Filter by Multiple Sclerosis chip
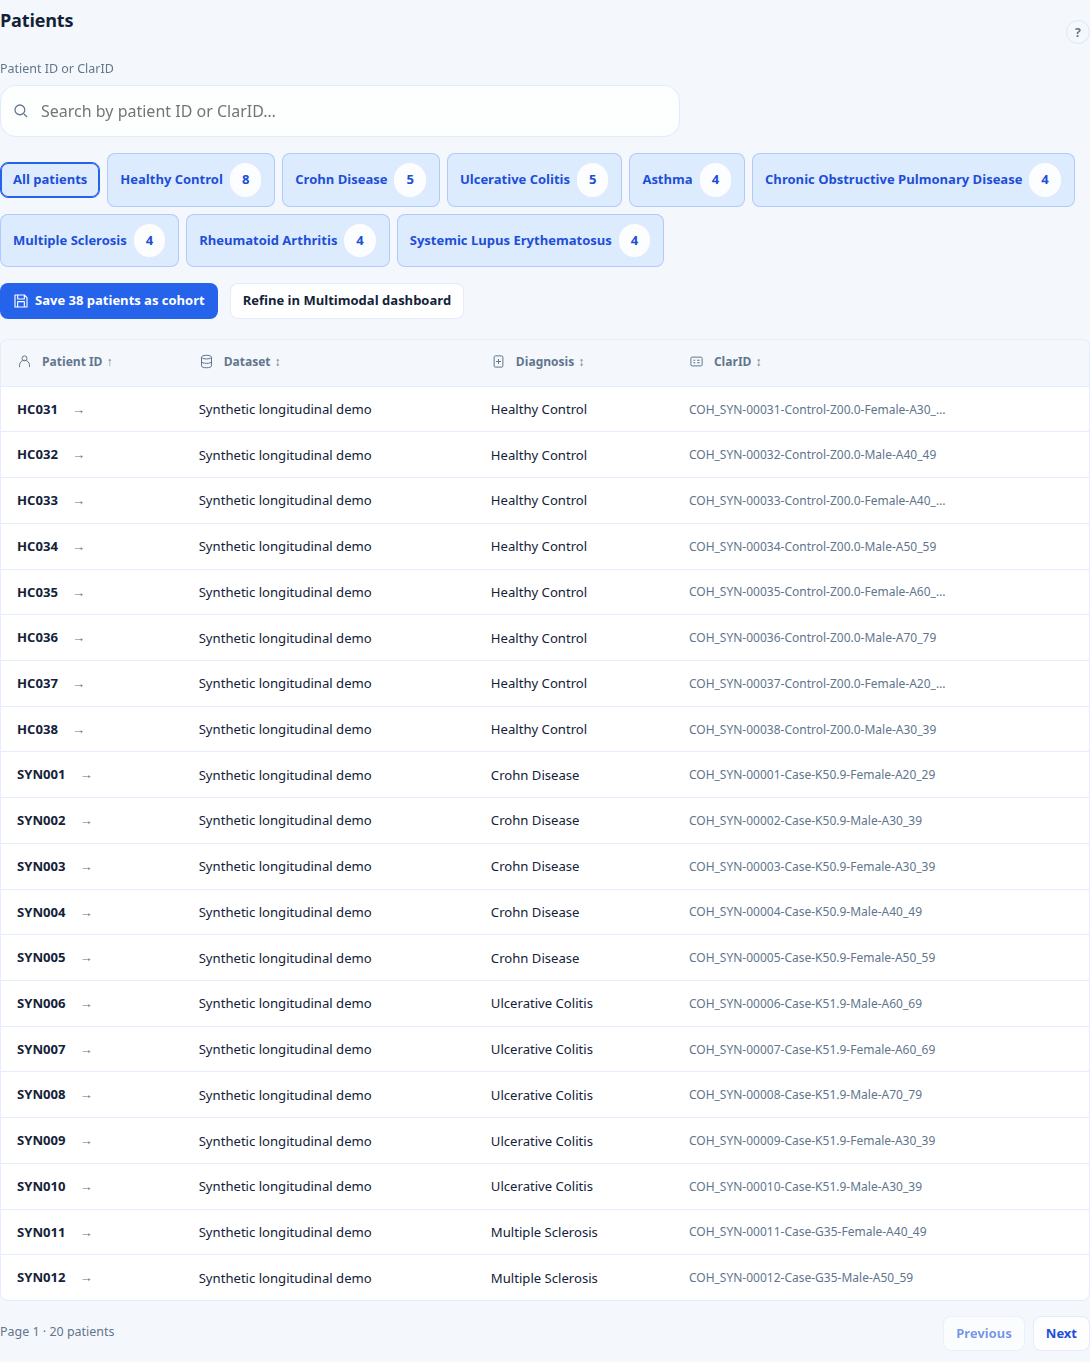The height and width of the screenshot is (1362, 1090). pyautogui.click(x=89, y=241)
